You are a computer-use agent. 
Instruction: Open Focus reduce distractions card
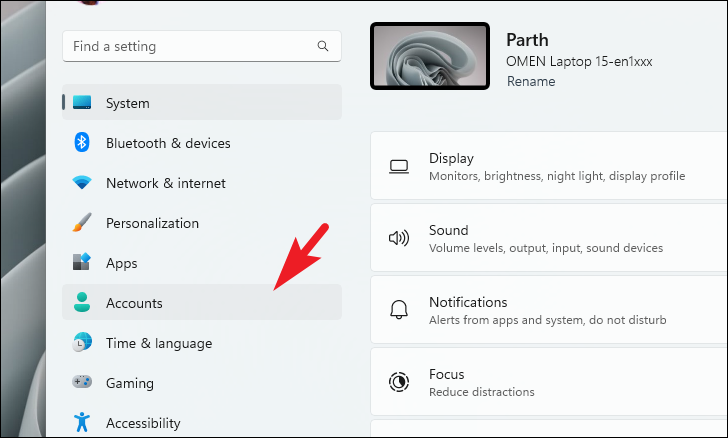pos(549,382)
